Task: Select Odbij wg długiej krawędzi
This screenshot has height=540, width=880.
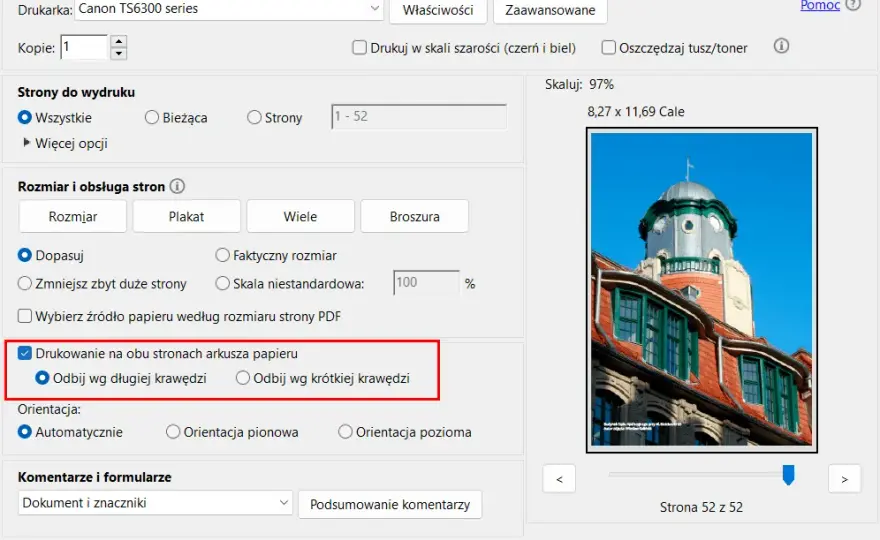Action: point(42,378)
